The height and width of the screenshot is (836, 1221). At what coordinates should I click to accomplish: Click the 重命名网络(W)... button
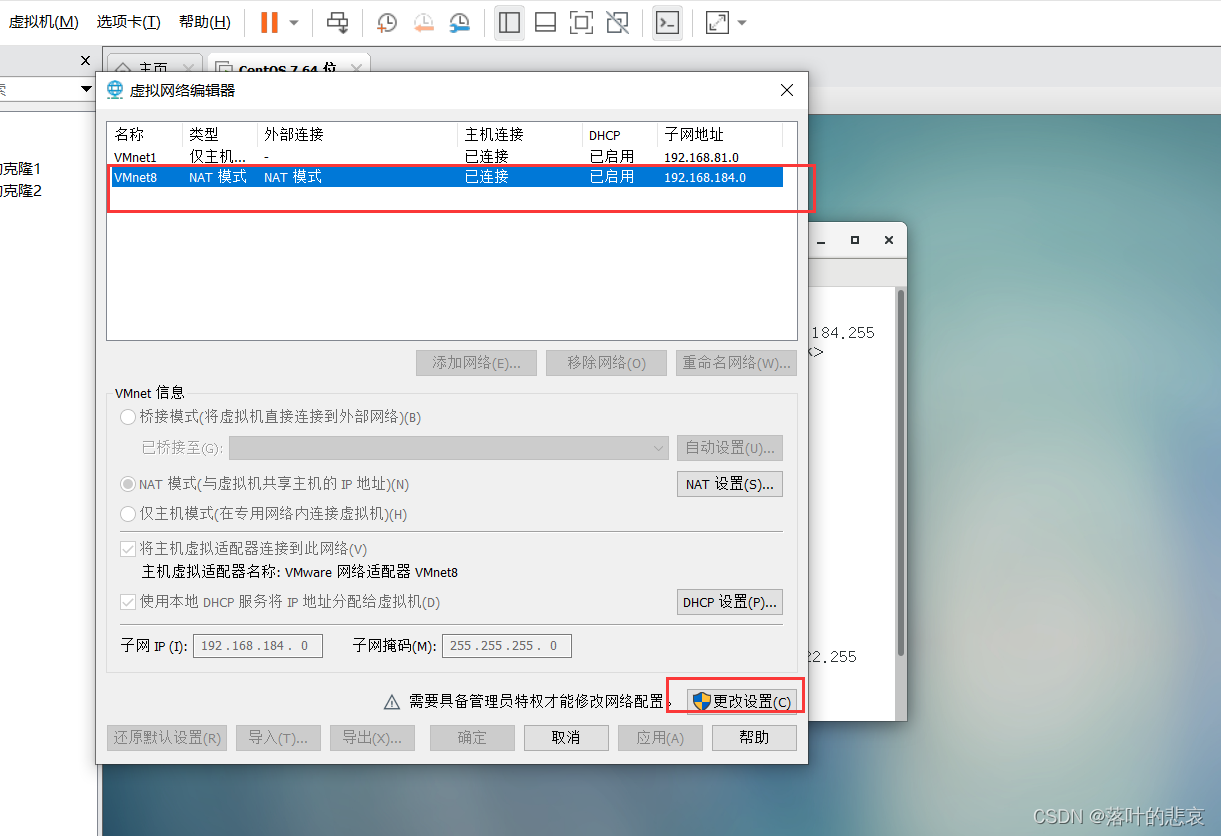736,363
